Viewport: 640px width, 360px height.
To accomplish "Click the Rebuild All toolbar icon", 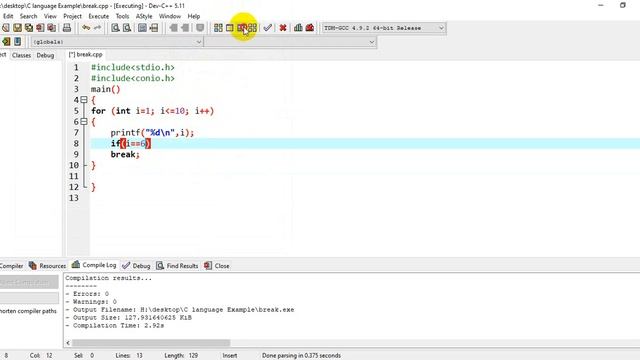I will point(252,28).
